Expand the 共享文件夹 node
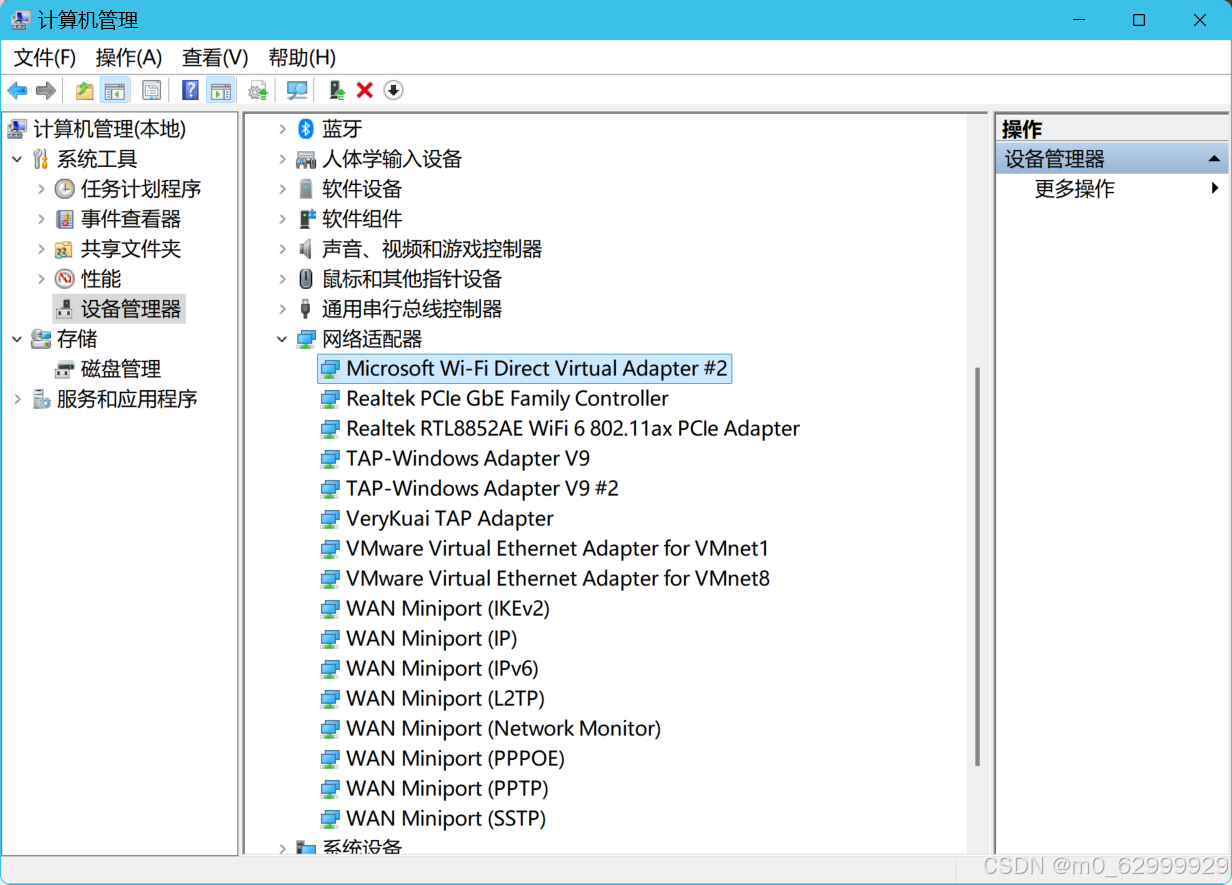 41,249
